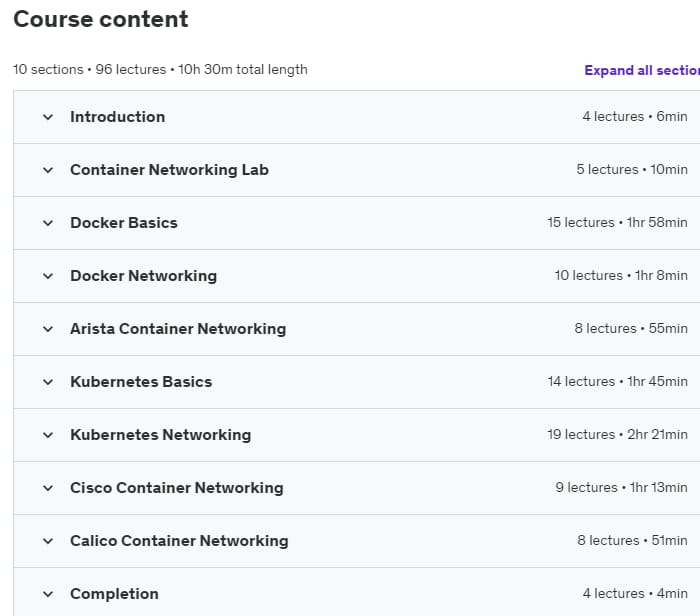This screenshot has width=700, height=616.
Task: Click the 'Course content' heading
Action: point(101,19)
